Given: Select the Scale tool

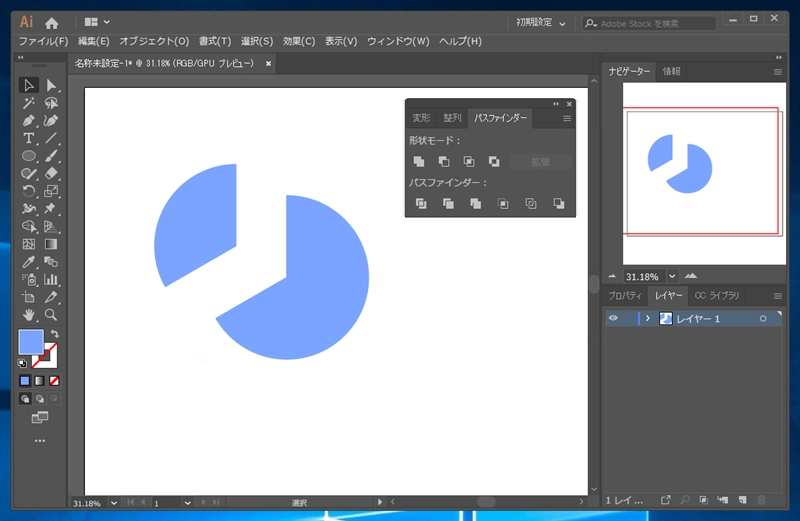Looking at the screenshot, I should (51, 191).
